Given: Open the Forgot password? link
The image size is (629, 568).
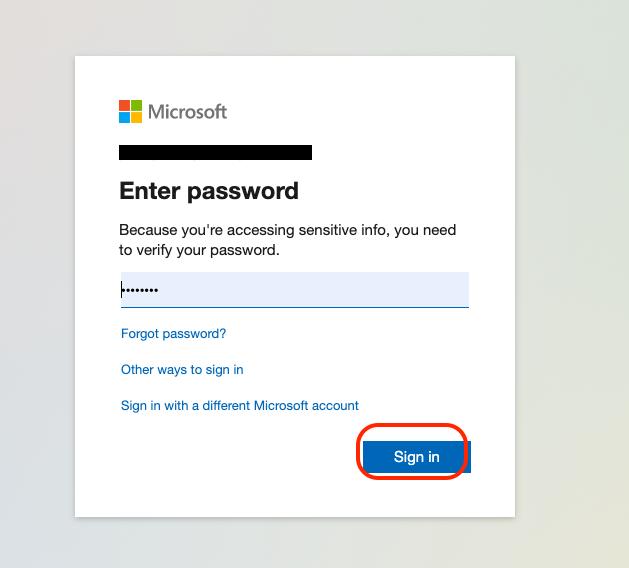Looking at the screenshot, I should [x=173, y=334].
